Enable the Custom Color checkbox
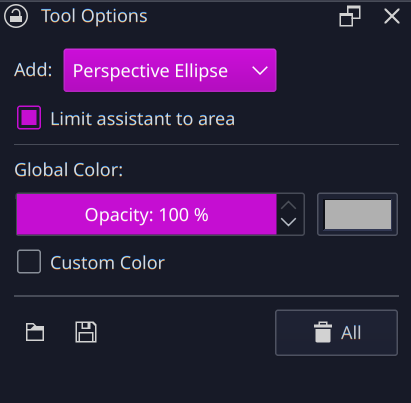 (29, 262)
